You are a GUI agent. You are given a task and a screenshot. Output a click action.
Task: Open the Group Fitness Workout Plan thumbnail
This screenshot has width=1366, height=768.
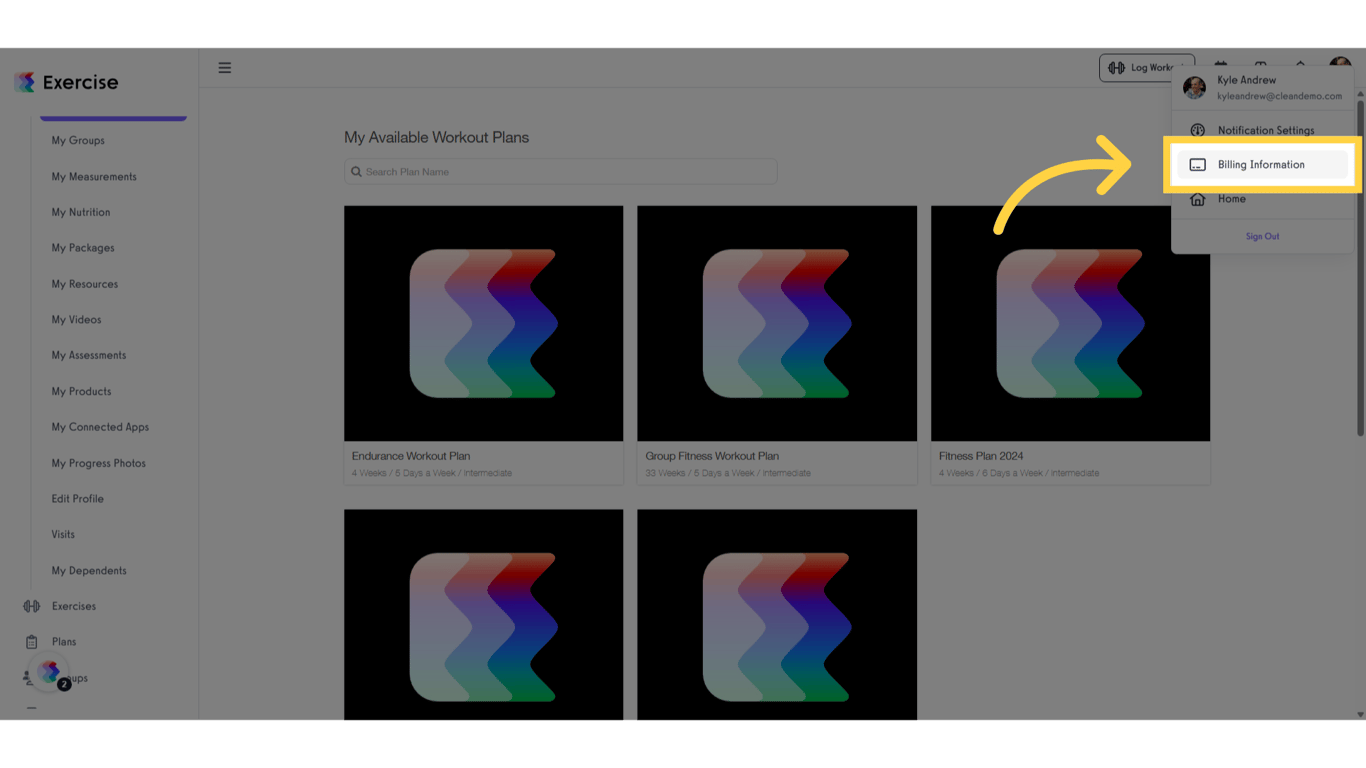[x=777, y=323]
